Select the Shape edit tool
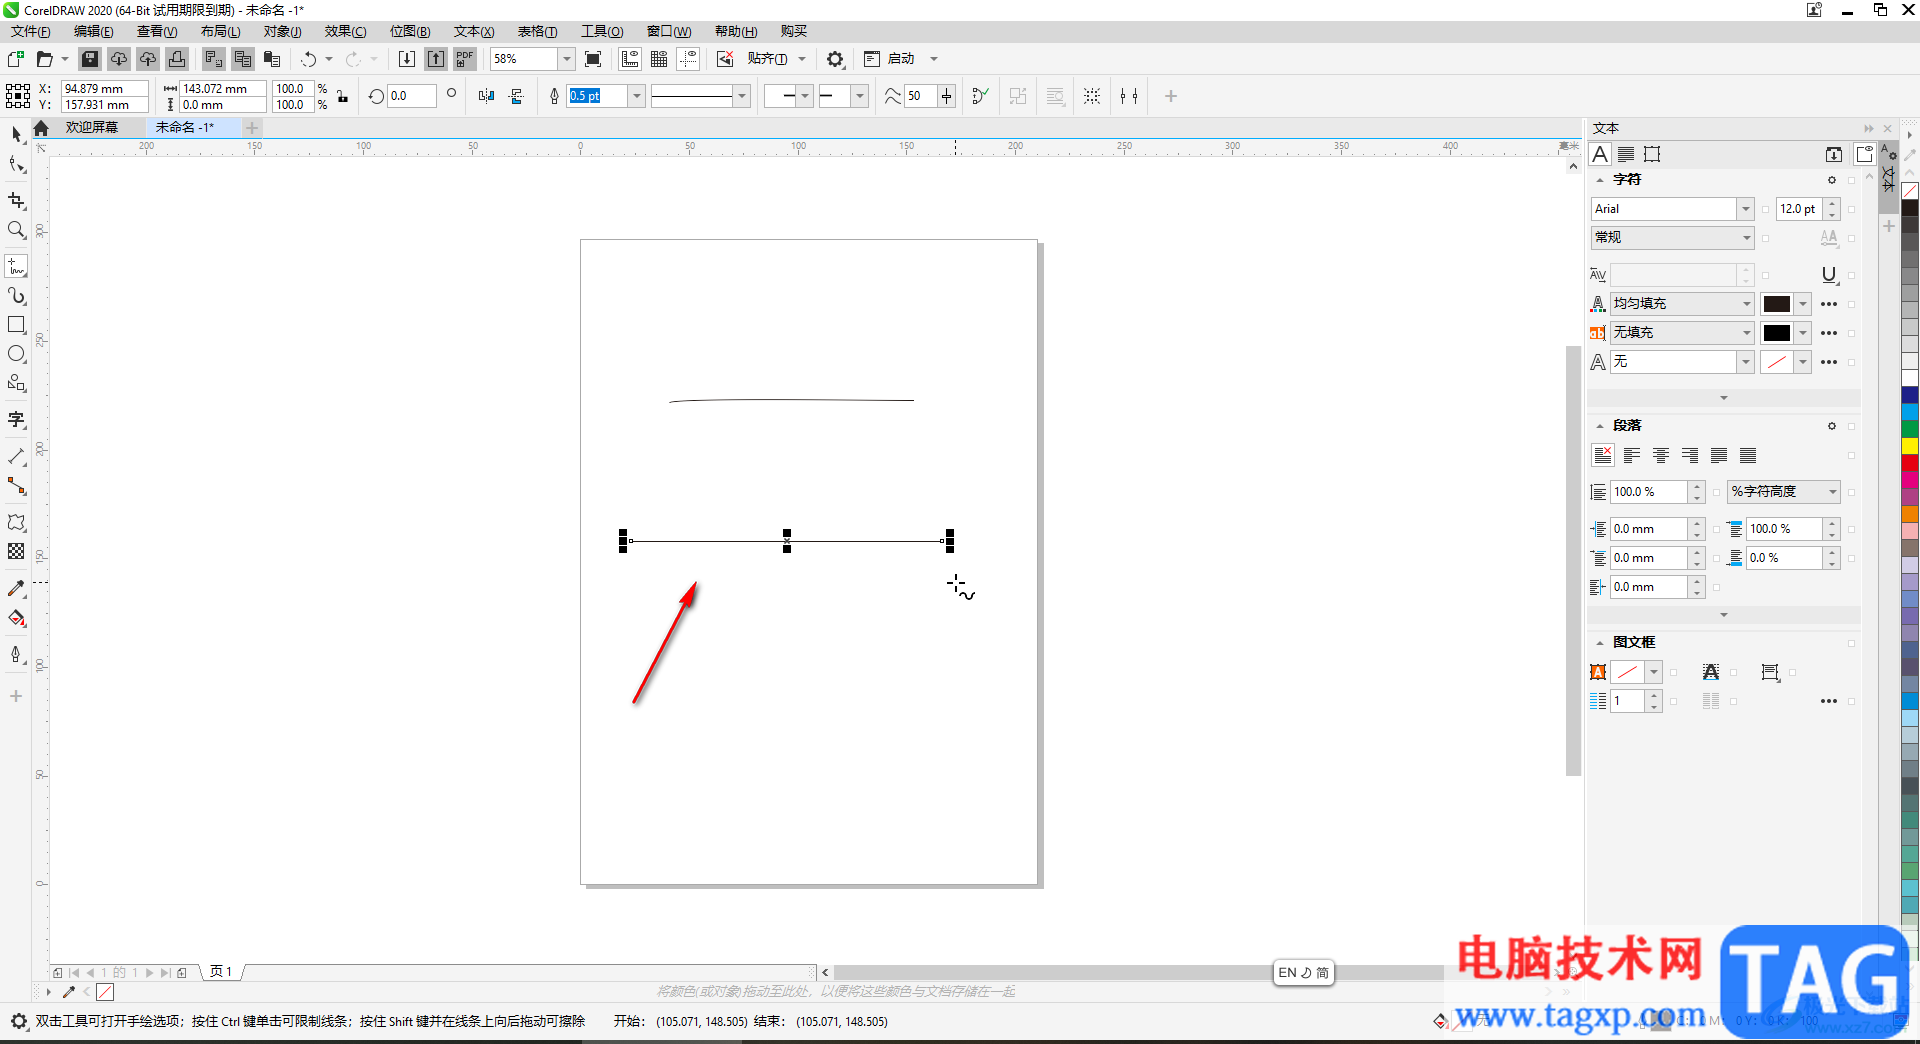 [16, 164]
